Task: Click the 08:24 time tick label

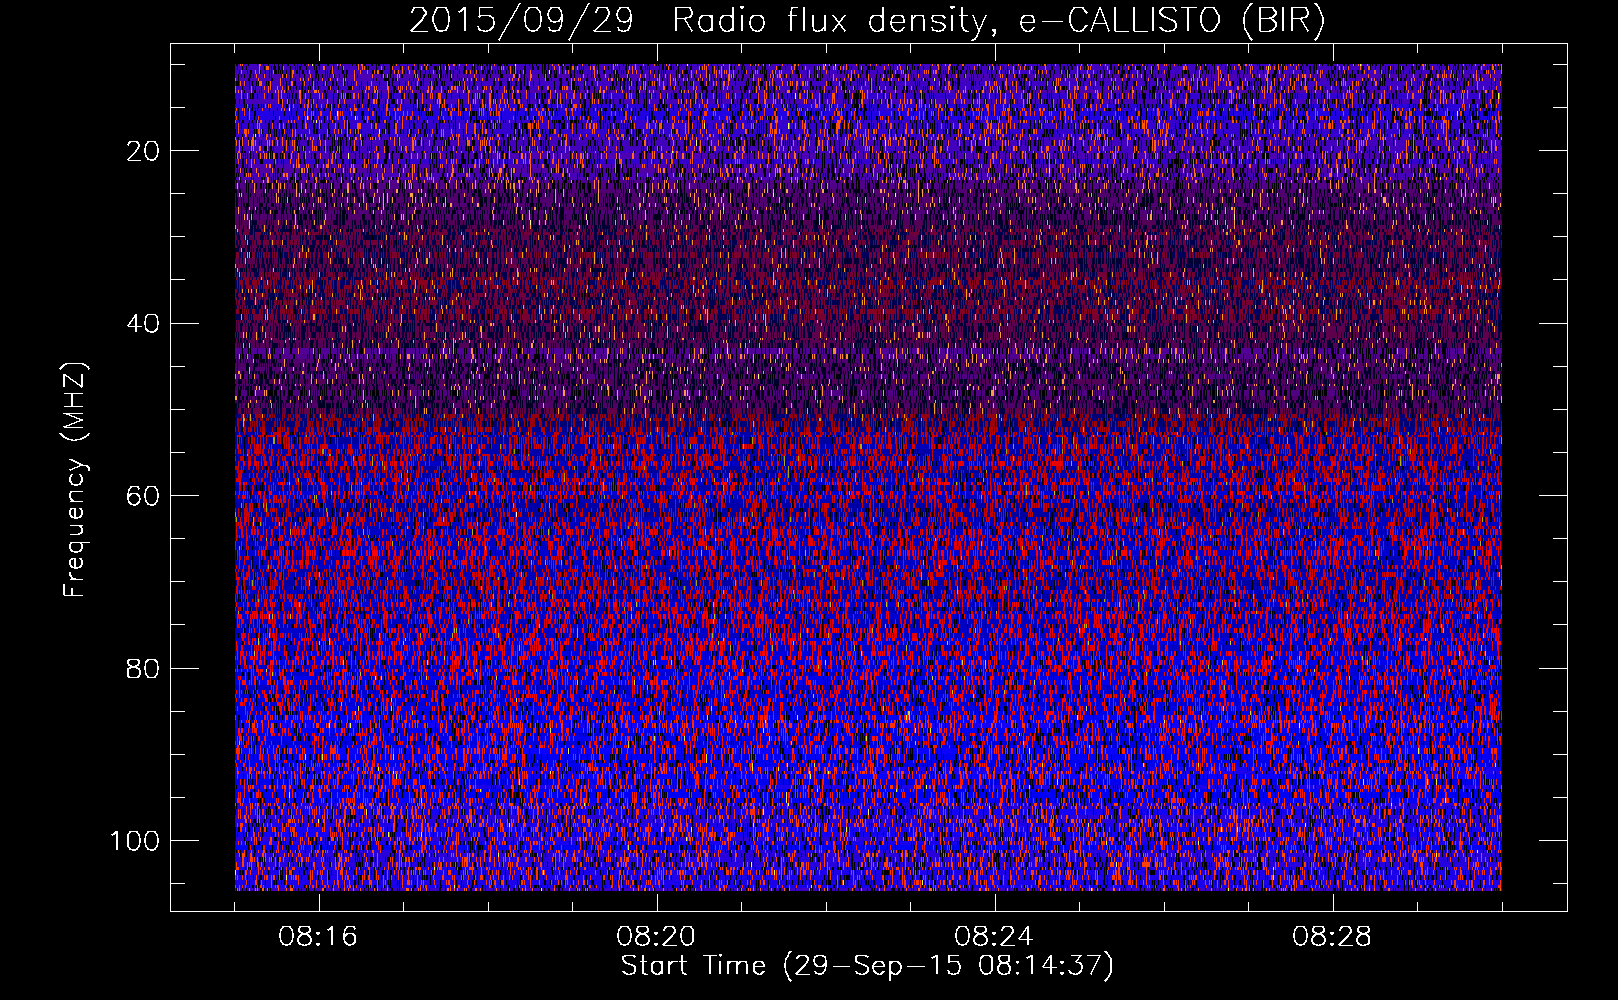Action: click(994, 937)
